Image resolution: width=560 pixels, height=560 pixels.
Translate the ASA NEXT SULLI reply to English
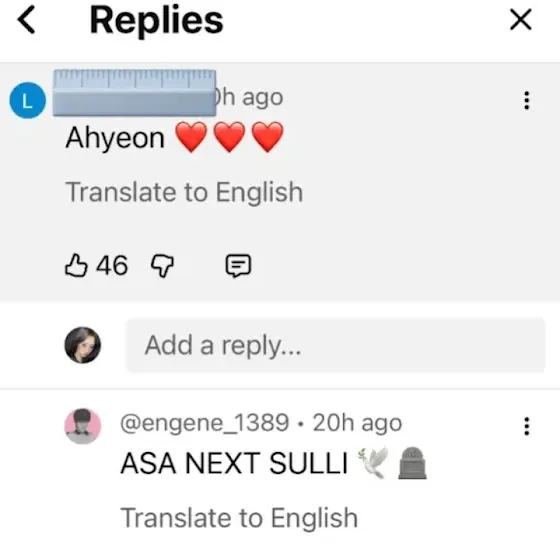(x=239, y=518)
